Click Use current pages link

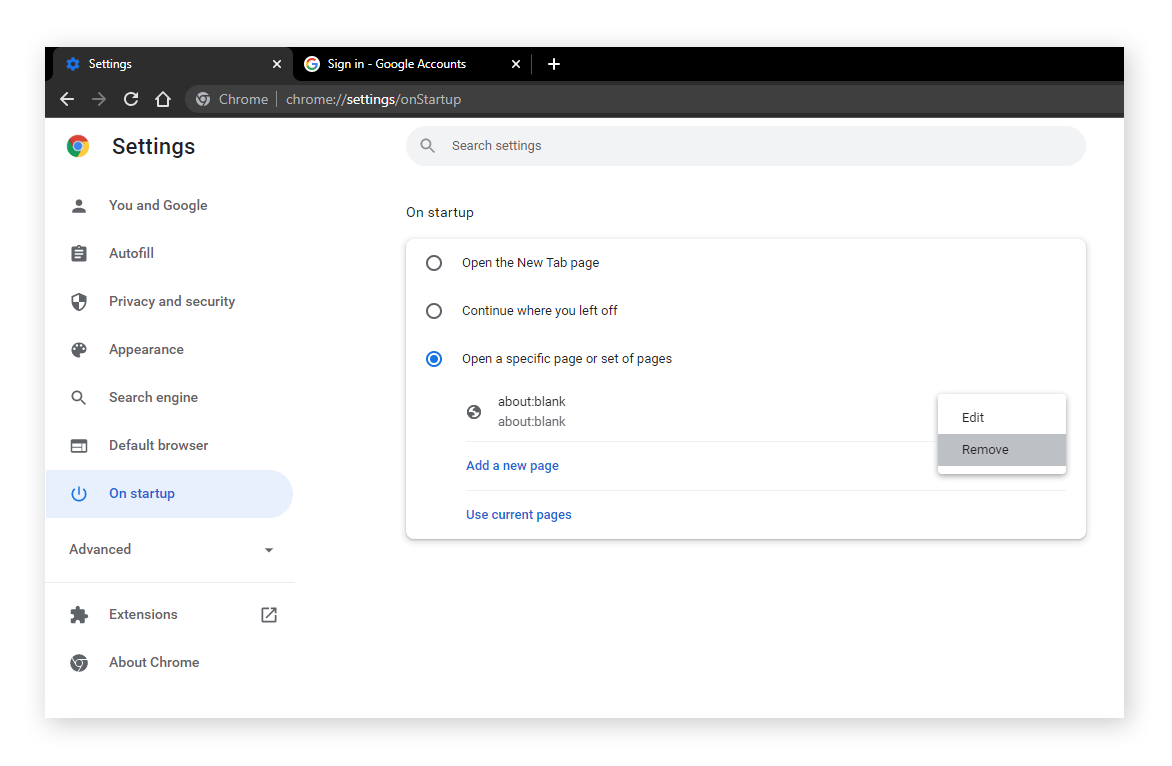click(519, 515)
